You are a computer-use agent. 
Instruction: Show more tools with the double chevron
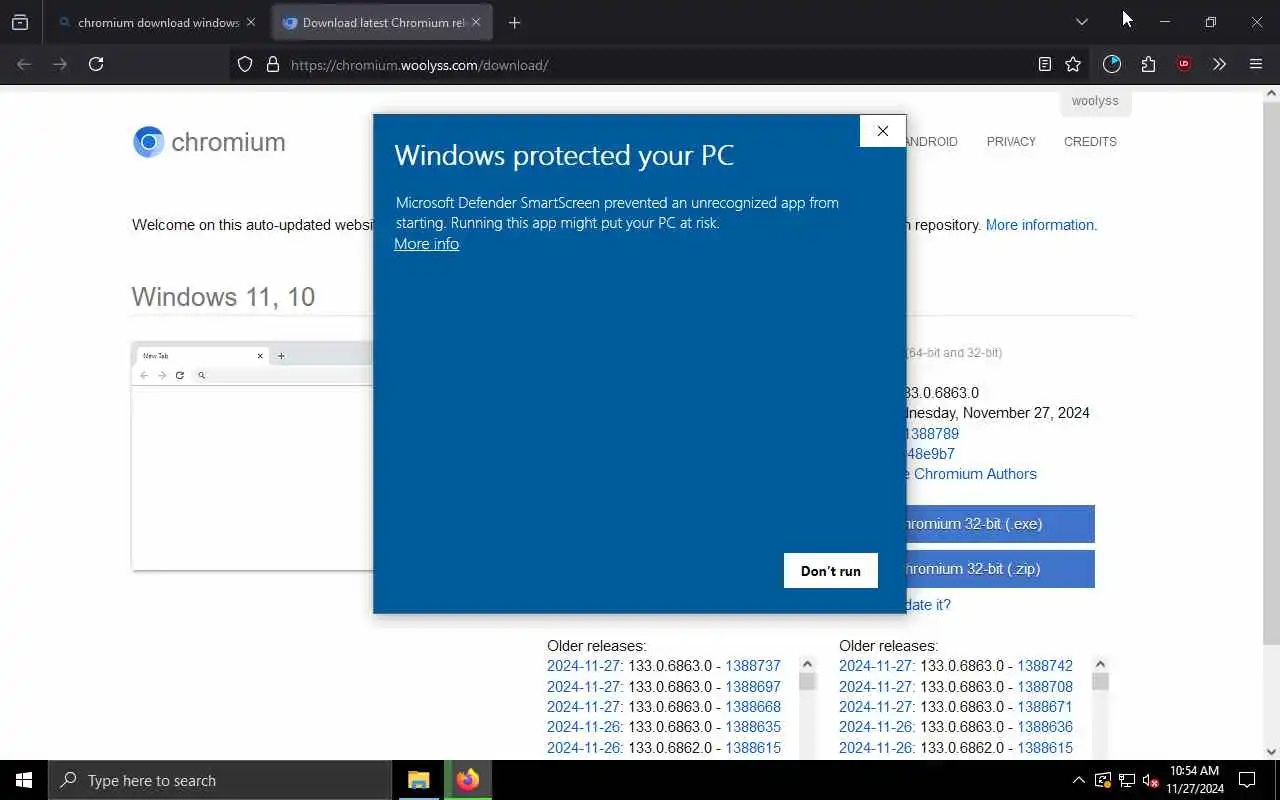1219,64
